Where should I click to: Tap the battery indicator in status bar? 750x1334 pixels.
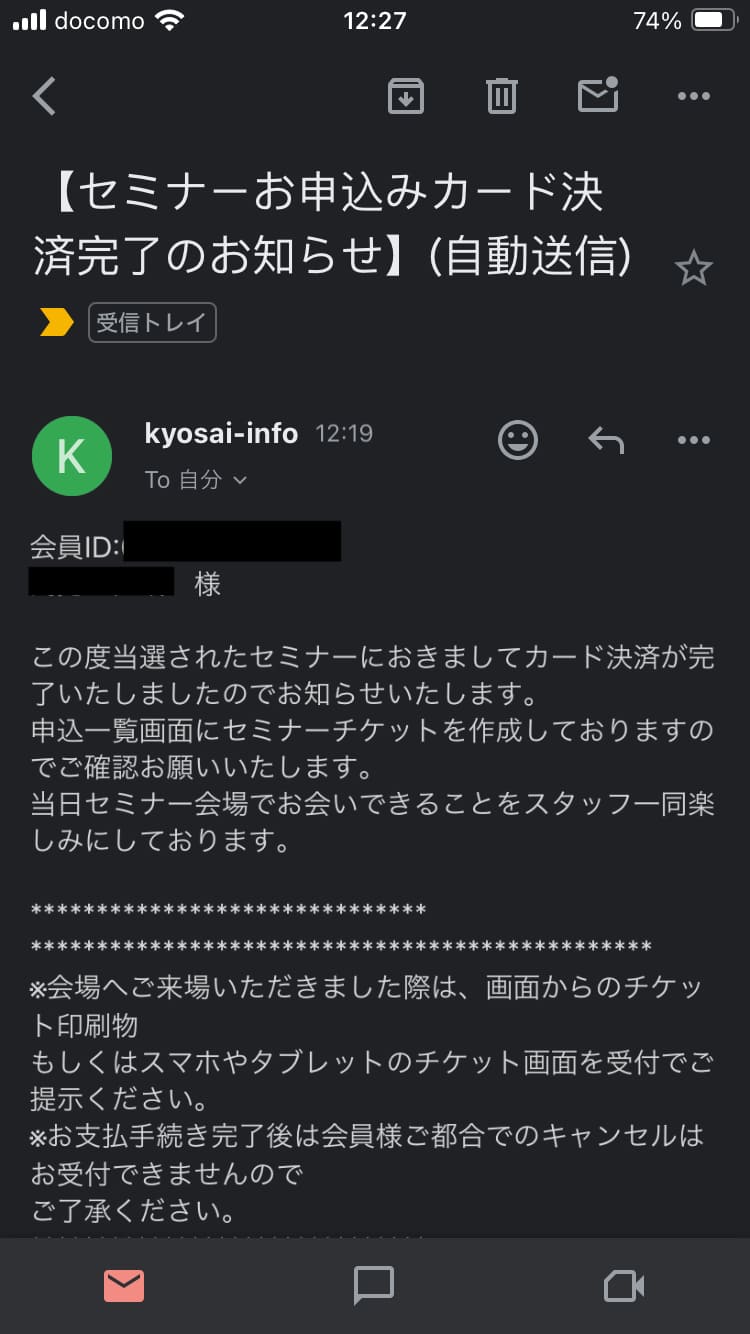point(714,21)
